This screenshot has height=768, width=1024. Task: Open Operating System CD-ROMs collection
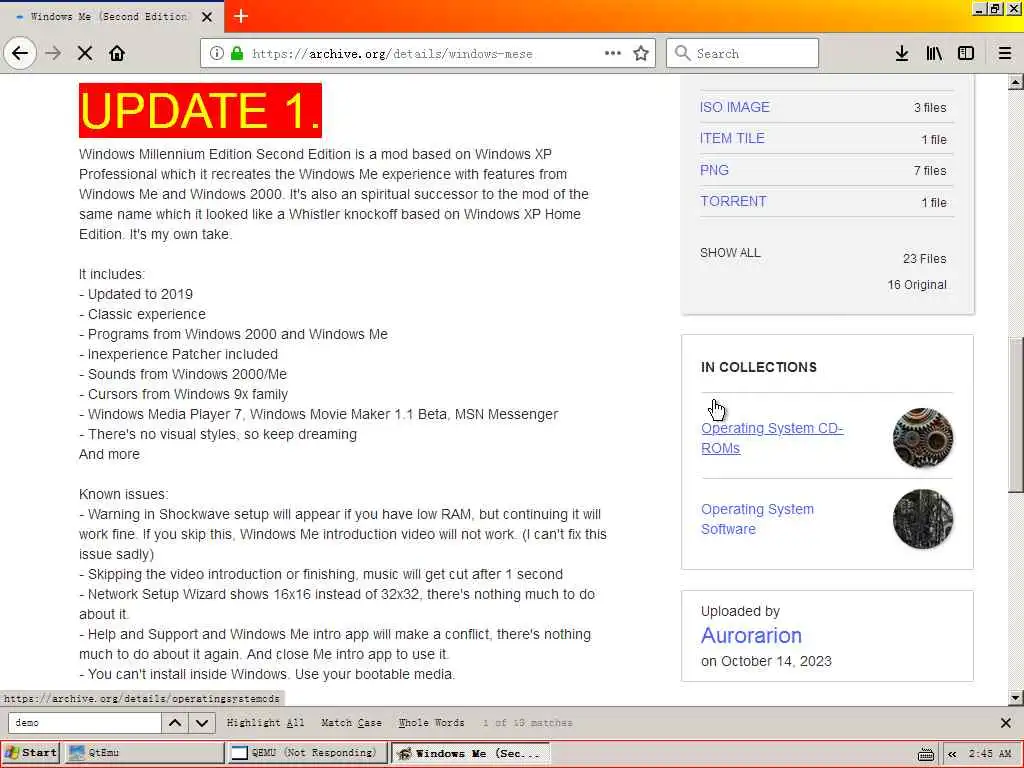click(772, 438)
